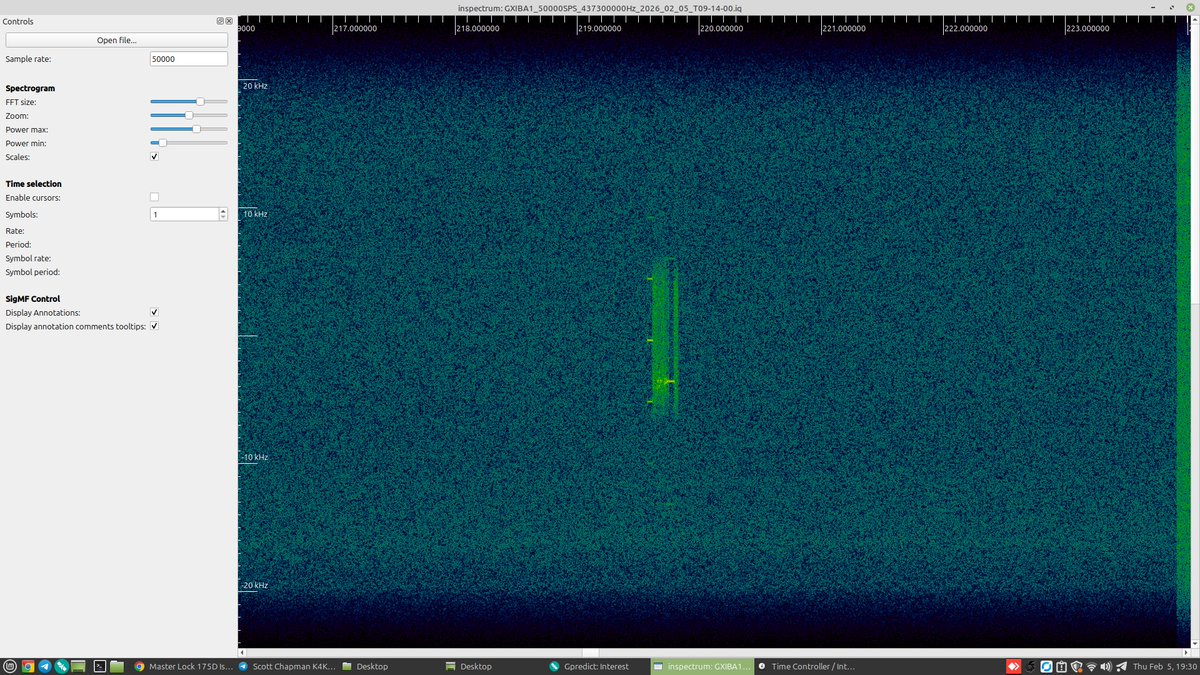Maximize the inspectrum window
The height and width of the screenshot is (675, 1200).
point(1174,7)
